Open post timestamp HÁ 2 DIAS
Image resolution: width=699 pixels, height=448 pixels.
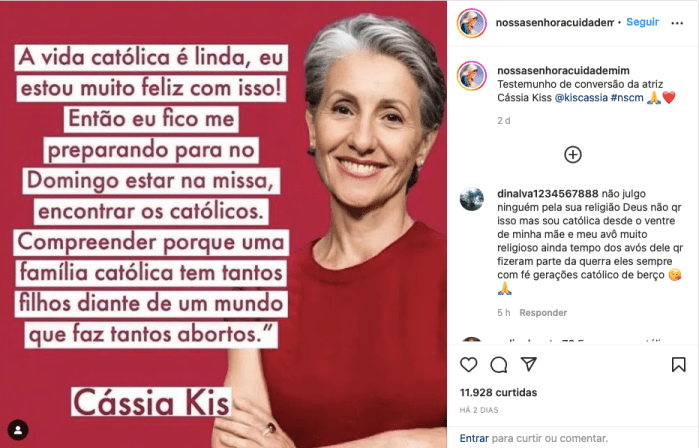click(x=479, y=410)
